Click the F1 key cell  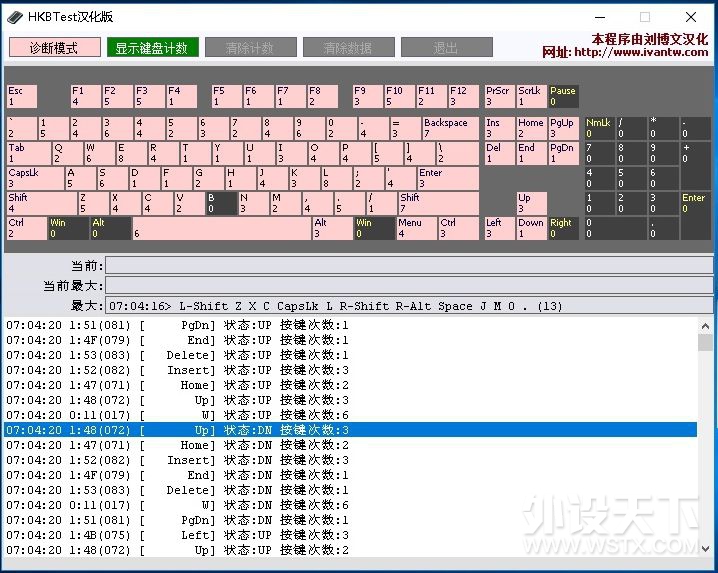tap(86, 96)
